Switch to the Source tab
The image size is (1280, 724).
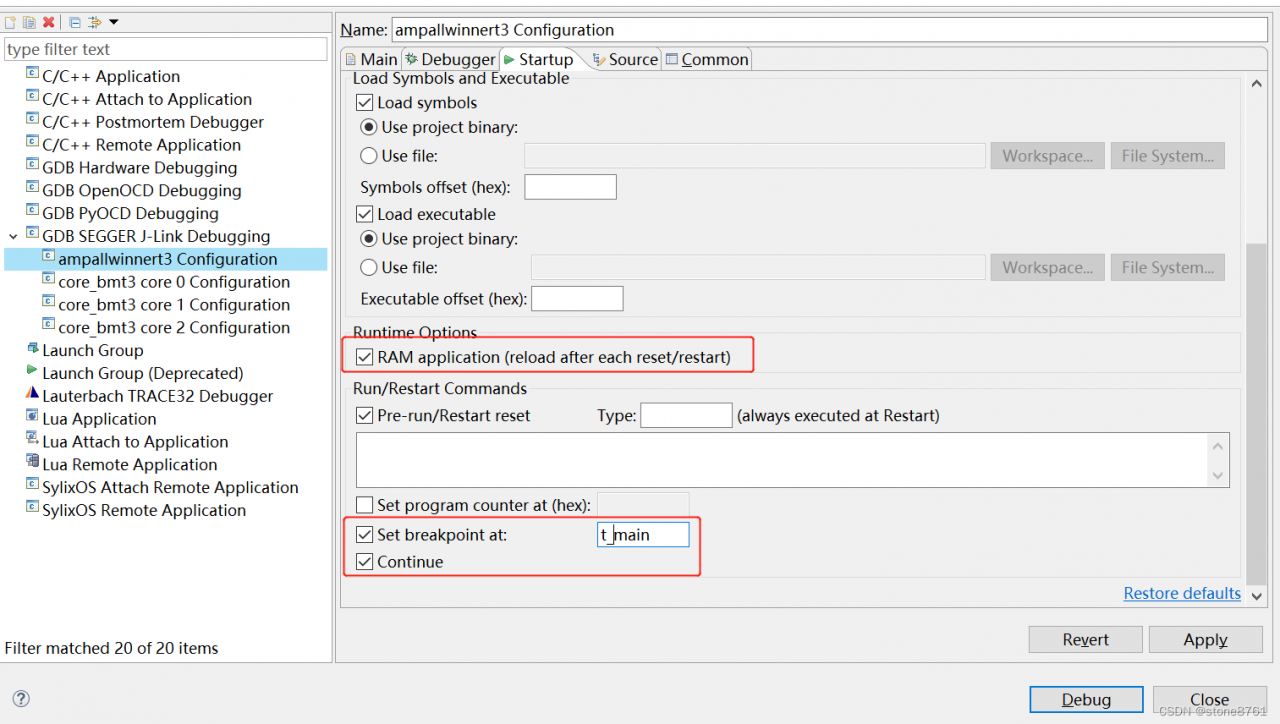[626, 60]
